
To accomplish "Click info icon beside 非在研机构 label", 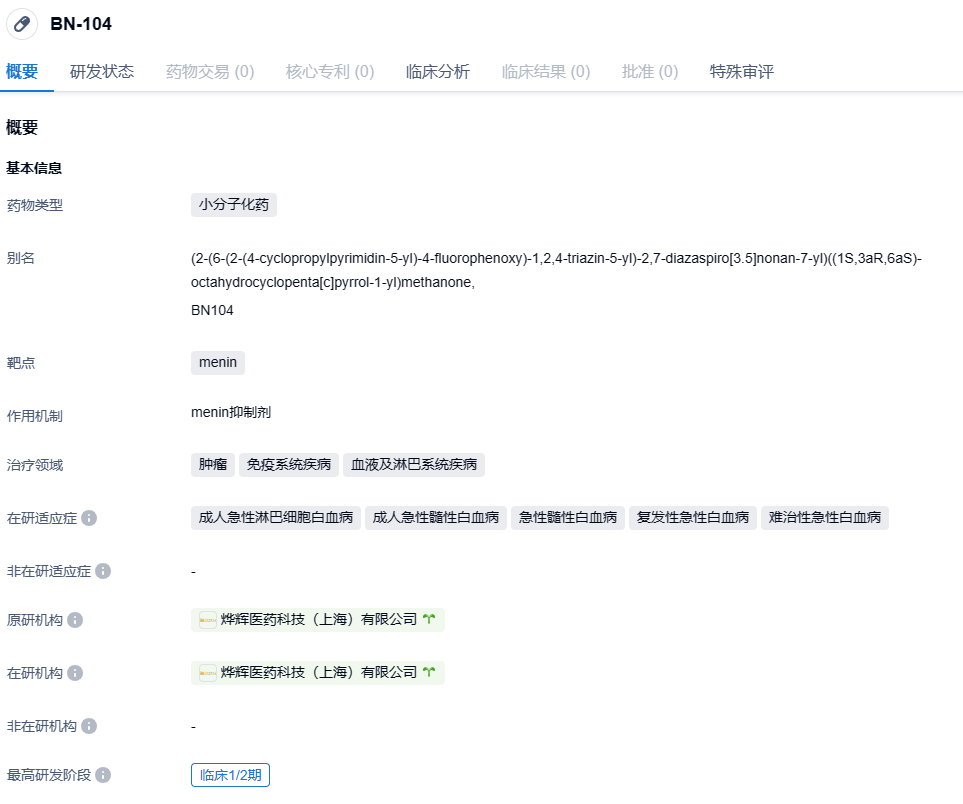I will 89,726.
